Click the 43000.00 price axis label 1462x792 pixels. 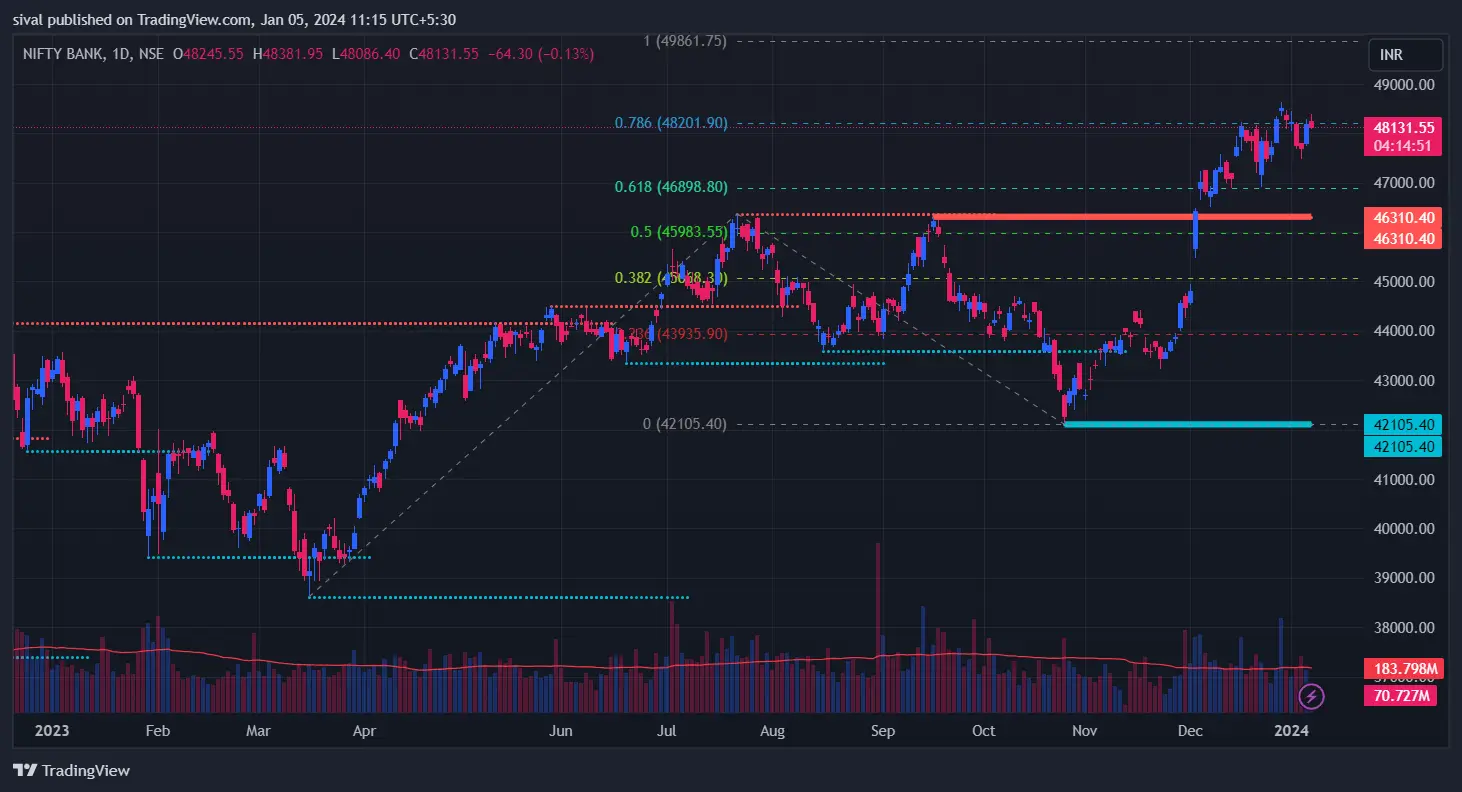click(x=1404, y=381)
